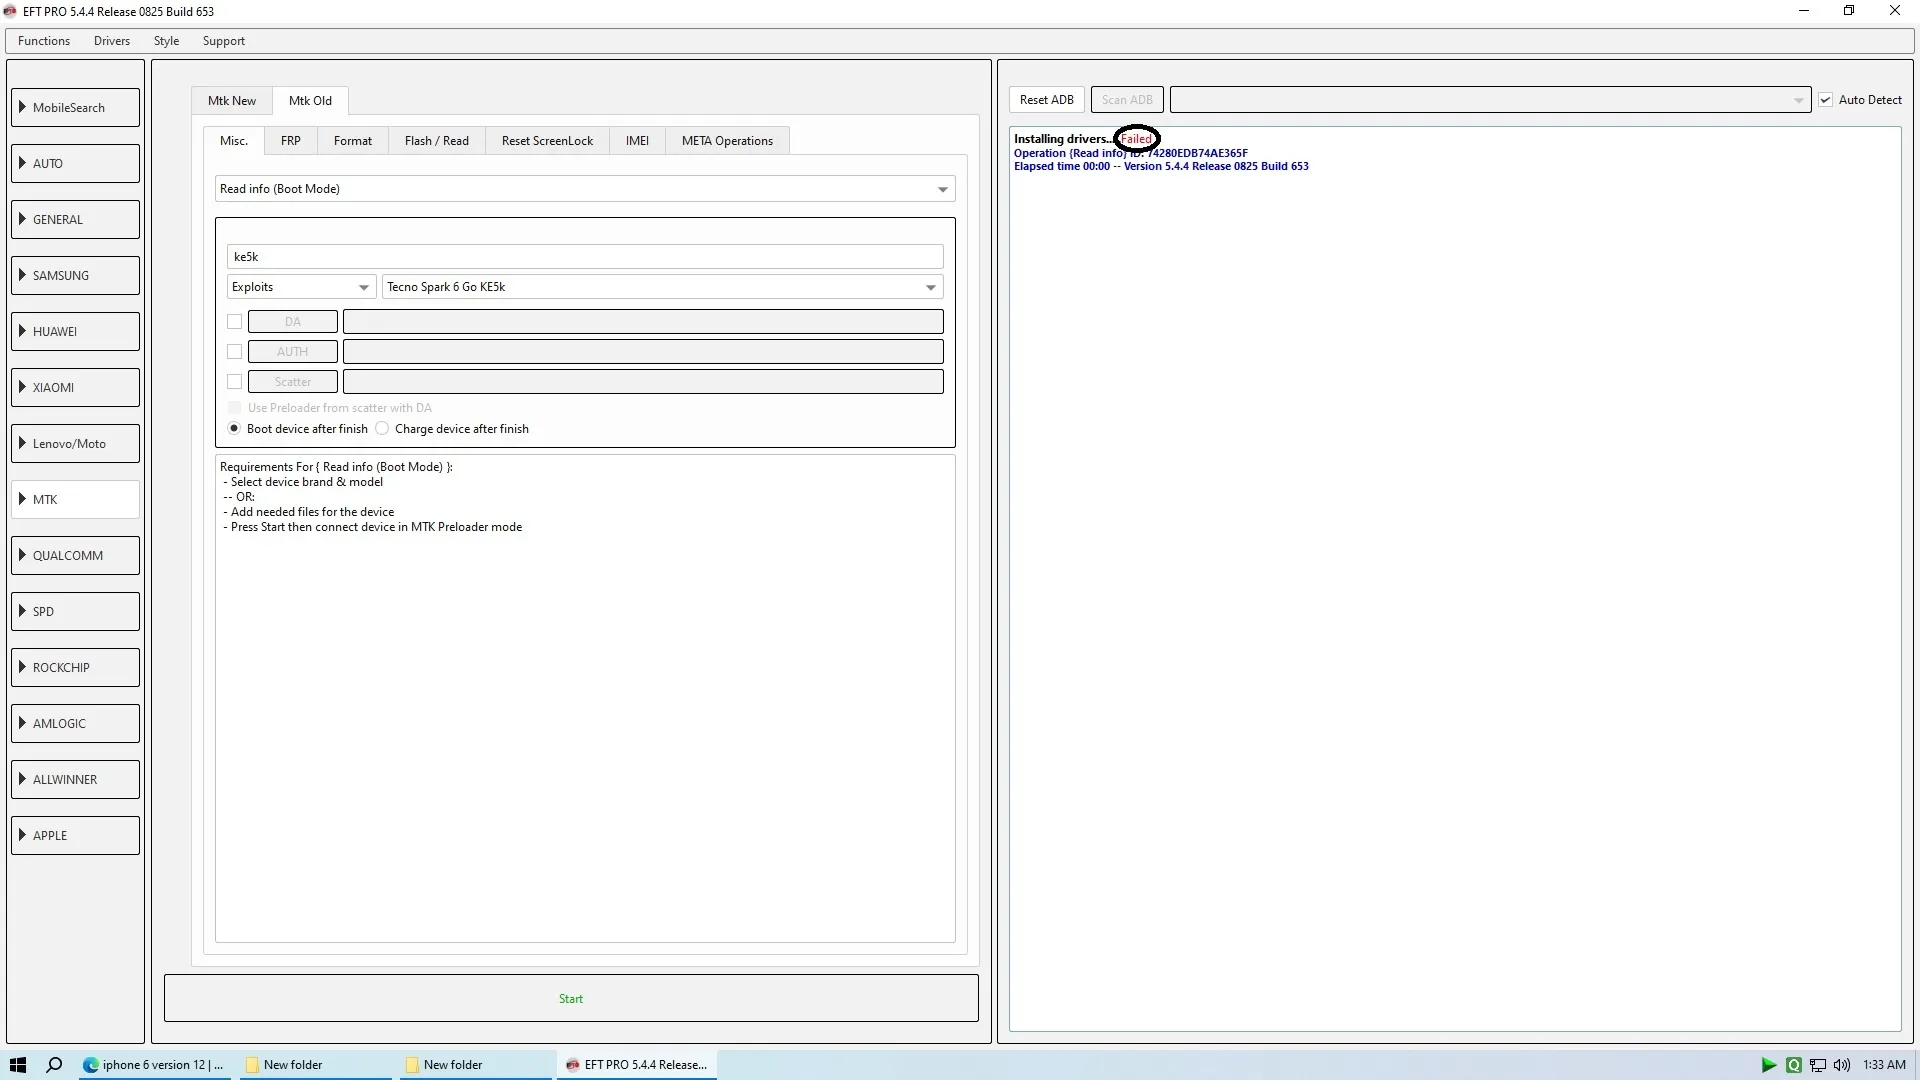
Task: Click the ke5k model search field
Action: [x=585, y=257]
